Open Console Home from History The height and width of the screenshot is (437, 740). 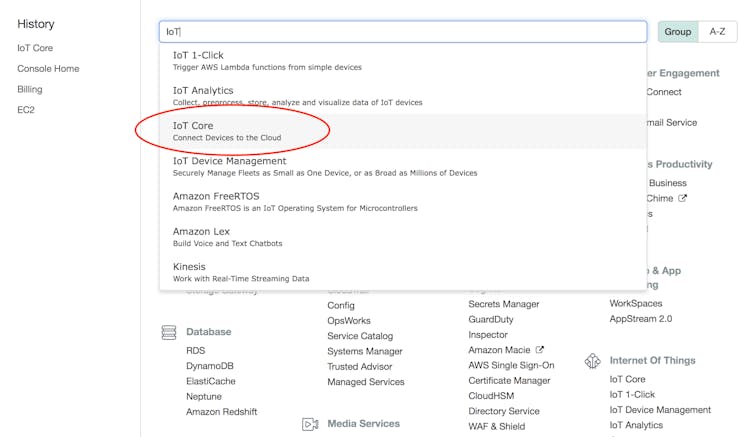tap(48, 69)
